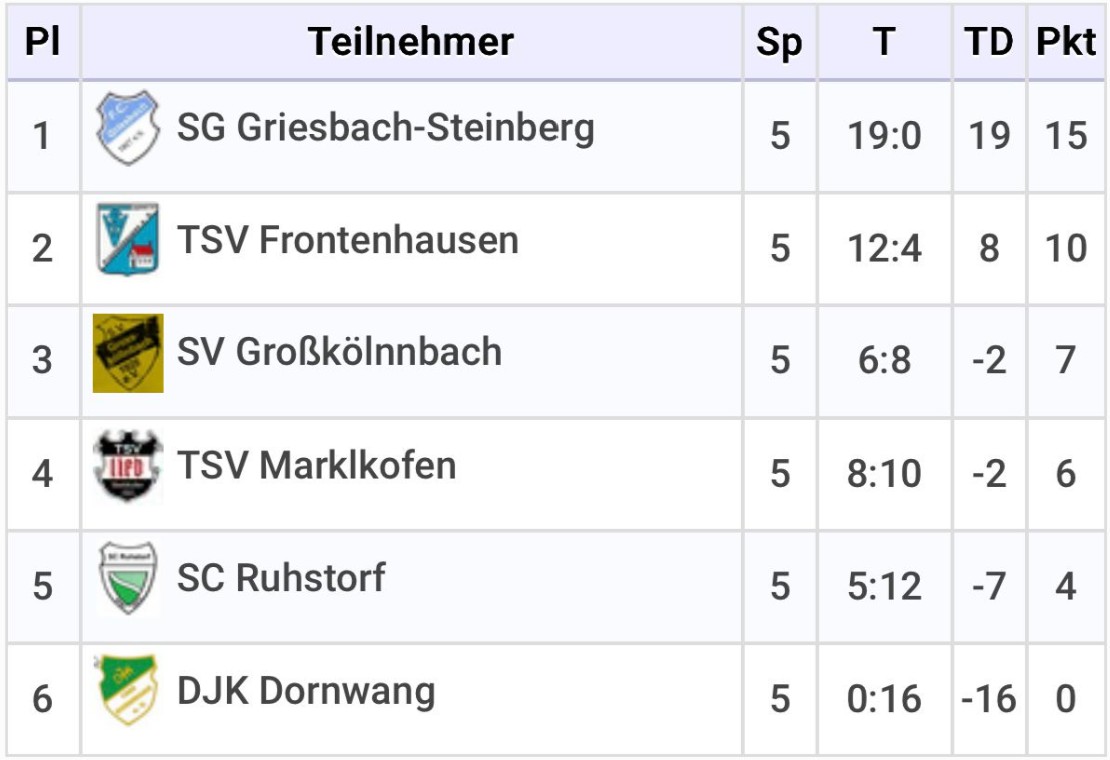The height and width of the screenshot is (760, 1110).
Task: Click the Teilnehmer column header
Action: [411, 42]
